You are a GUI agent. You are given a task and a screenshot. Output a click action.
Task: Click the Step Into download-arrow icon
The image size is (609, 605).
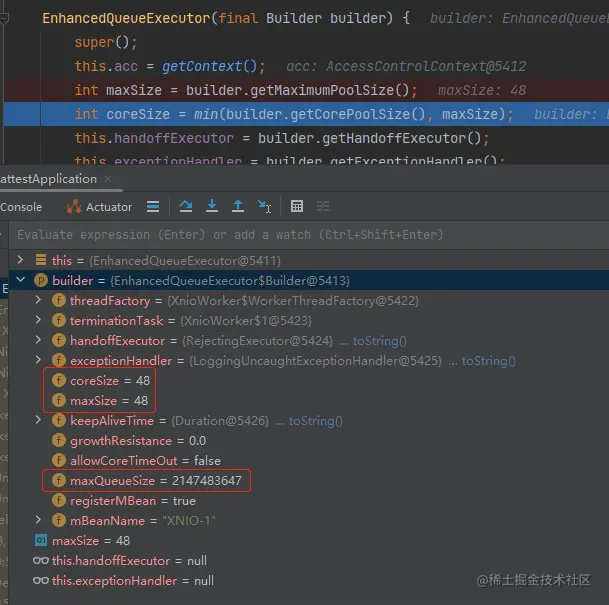[x=212, y=206]
